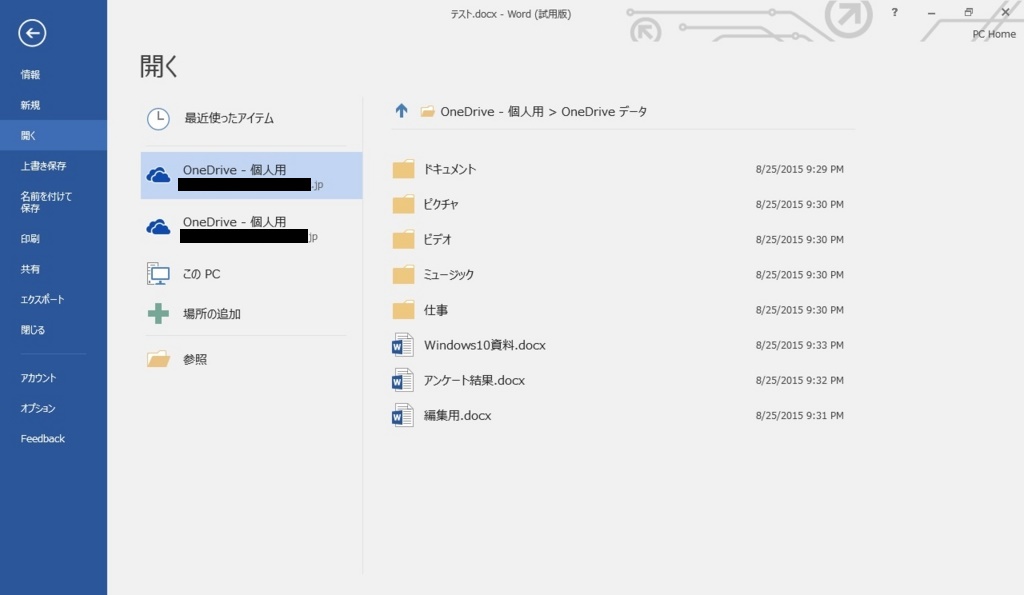Open the ビデオ folder name
This screenshot has height=595, width=1024.
coord(438,240)
